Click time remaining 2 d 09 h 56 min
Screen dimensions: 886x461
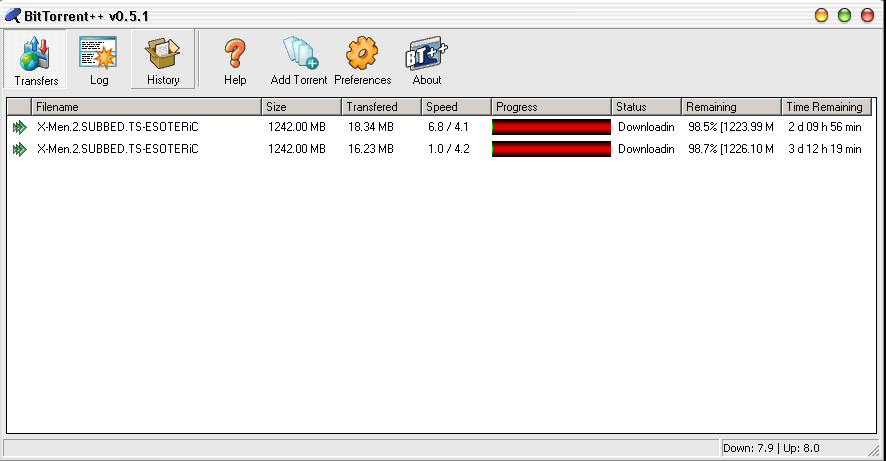pos(825,127)
